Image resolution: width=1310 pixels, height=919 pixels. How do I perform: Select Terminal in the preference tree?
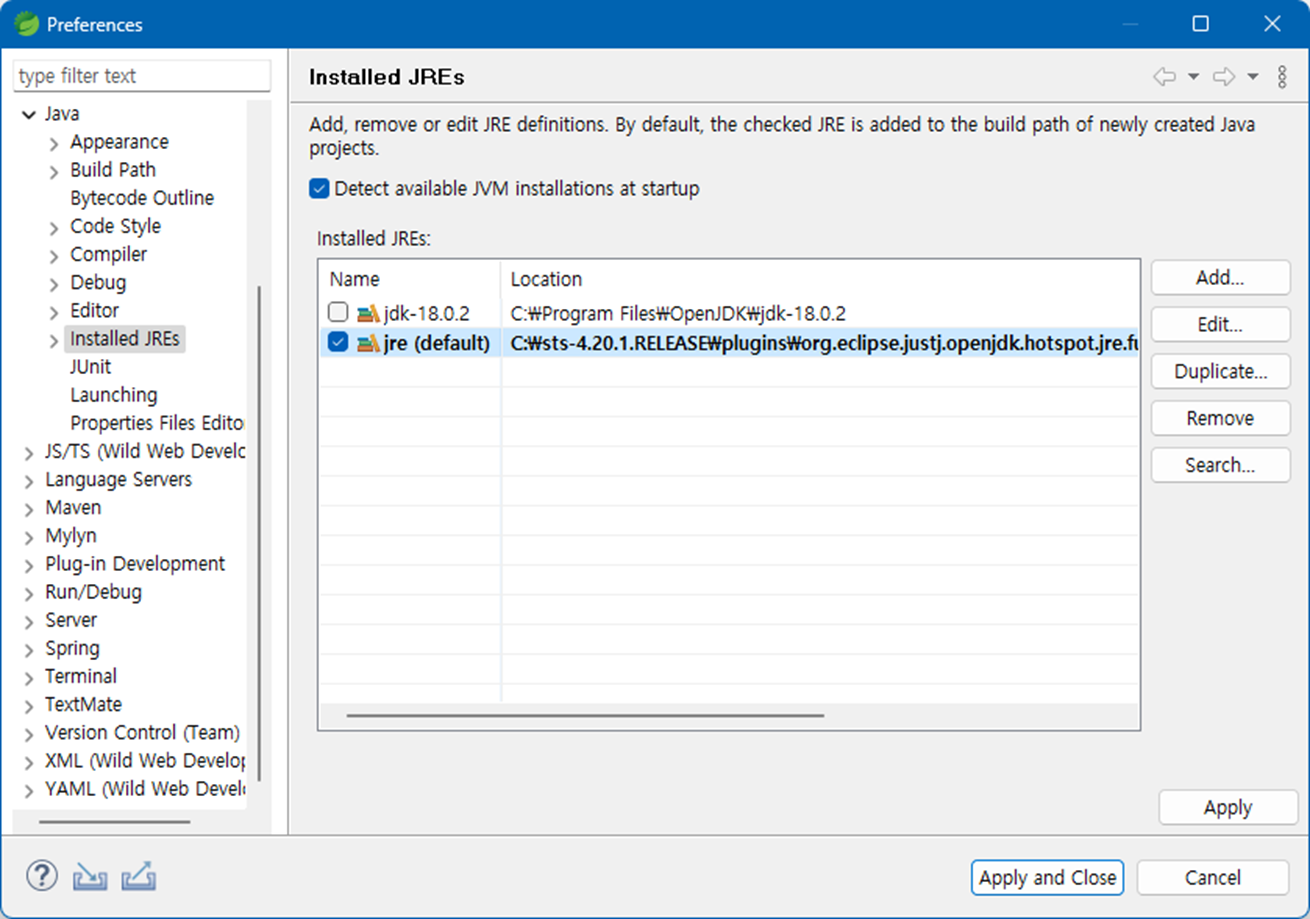[81, 676]
